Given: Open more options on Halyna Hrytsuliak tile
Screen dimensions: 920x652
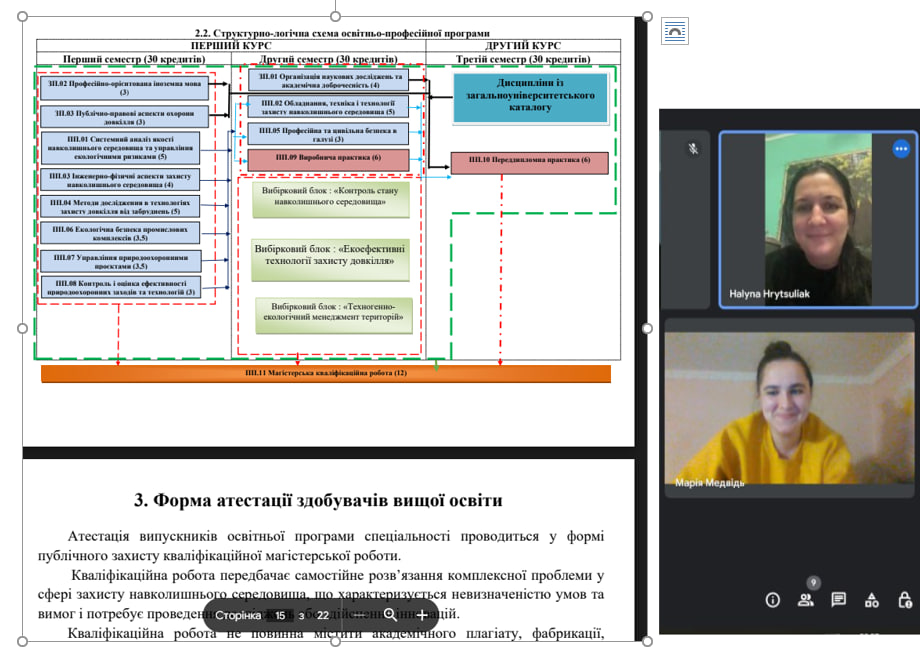Looking at the screenshot, I should (901, 149).
